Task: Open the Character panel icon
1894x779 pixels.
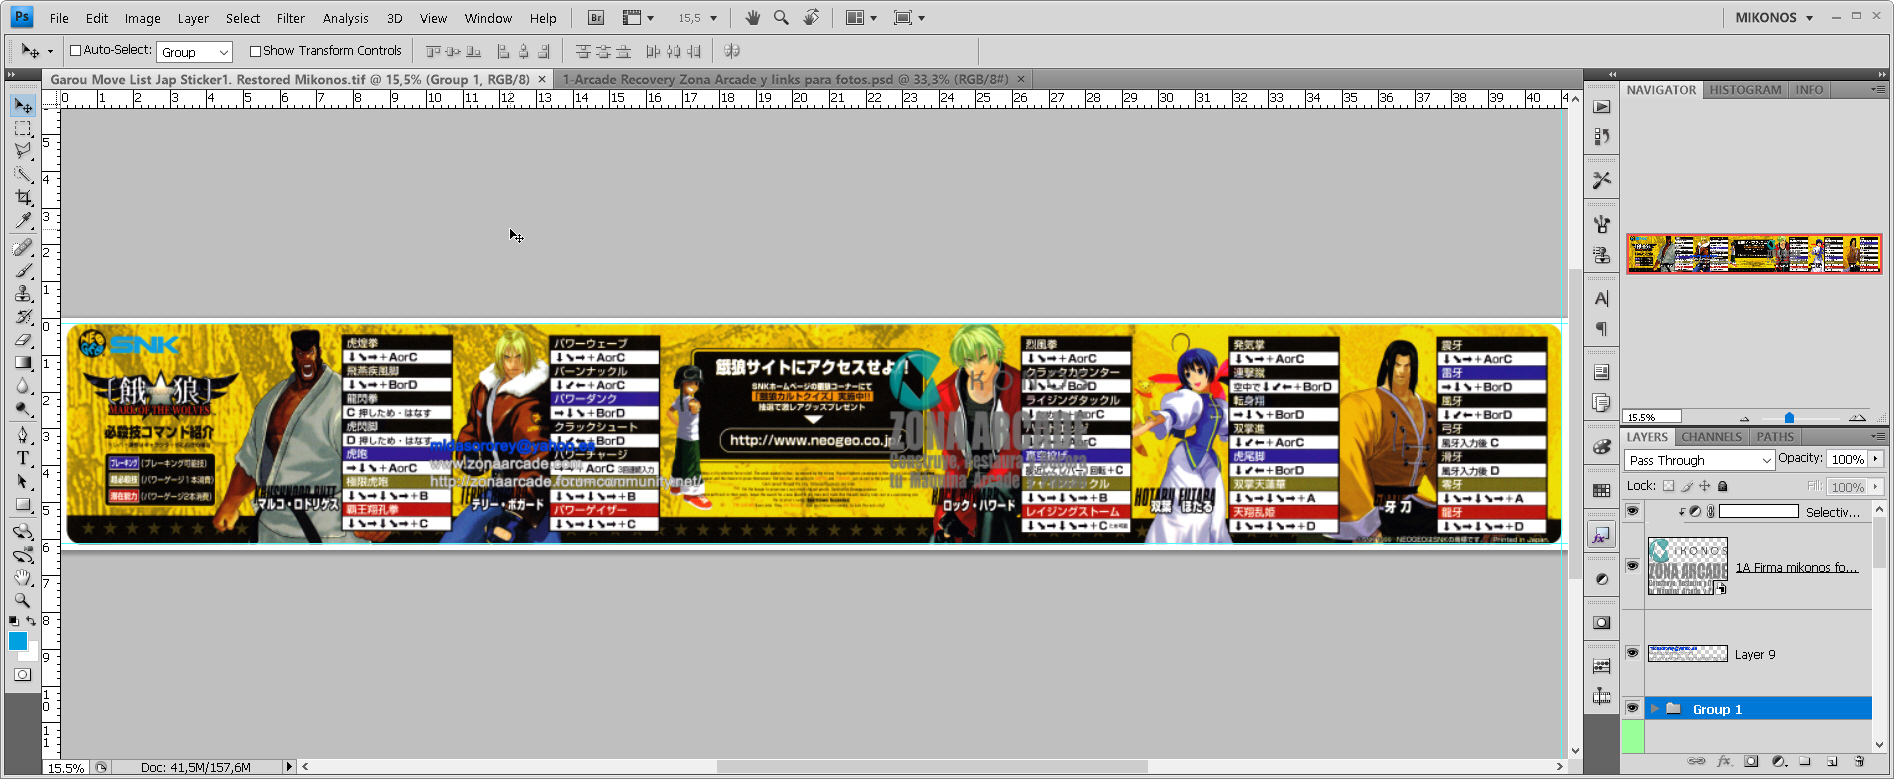Action: (x=1602, y=299)
